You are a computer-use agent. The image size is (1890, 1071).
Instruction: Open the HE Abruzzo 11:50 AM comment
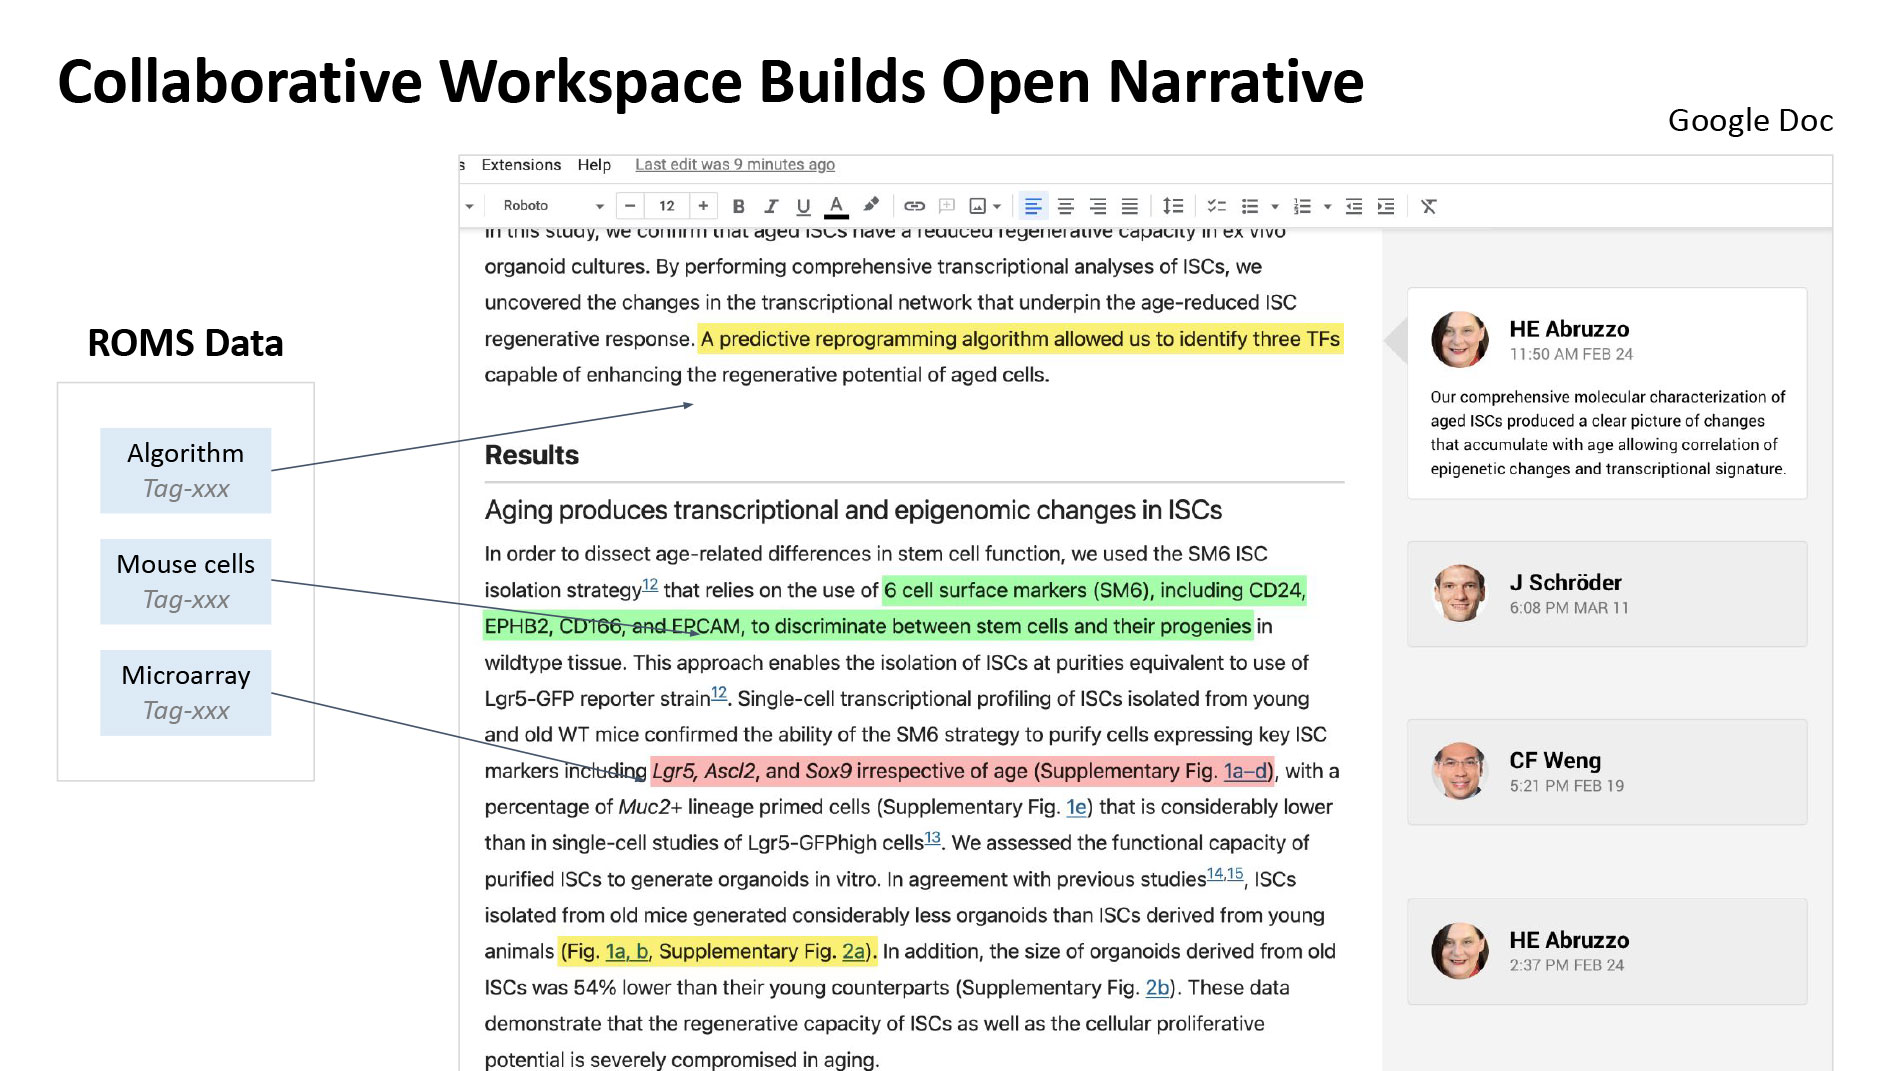click(1607, 393)
